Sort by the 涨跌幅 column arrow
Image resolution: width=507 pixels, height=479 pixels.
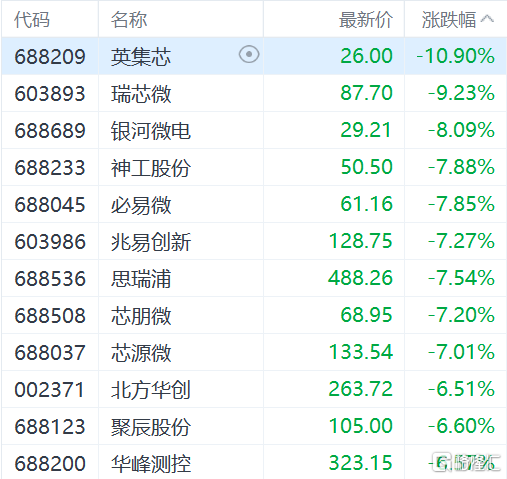click(487, 19)
